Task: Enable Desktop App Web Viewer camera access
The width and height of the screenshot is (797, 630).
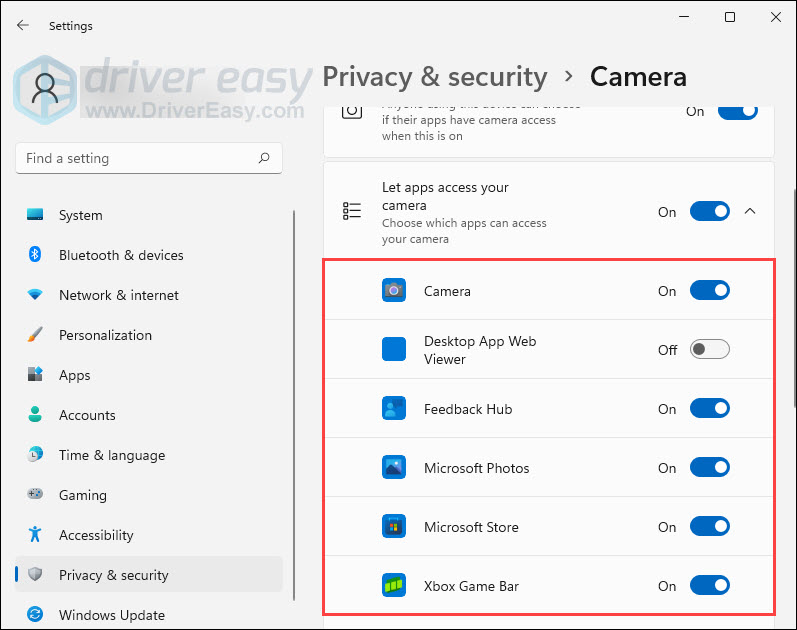Action: [x=709, y=350]
